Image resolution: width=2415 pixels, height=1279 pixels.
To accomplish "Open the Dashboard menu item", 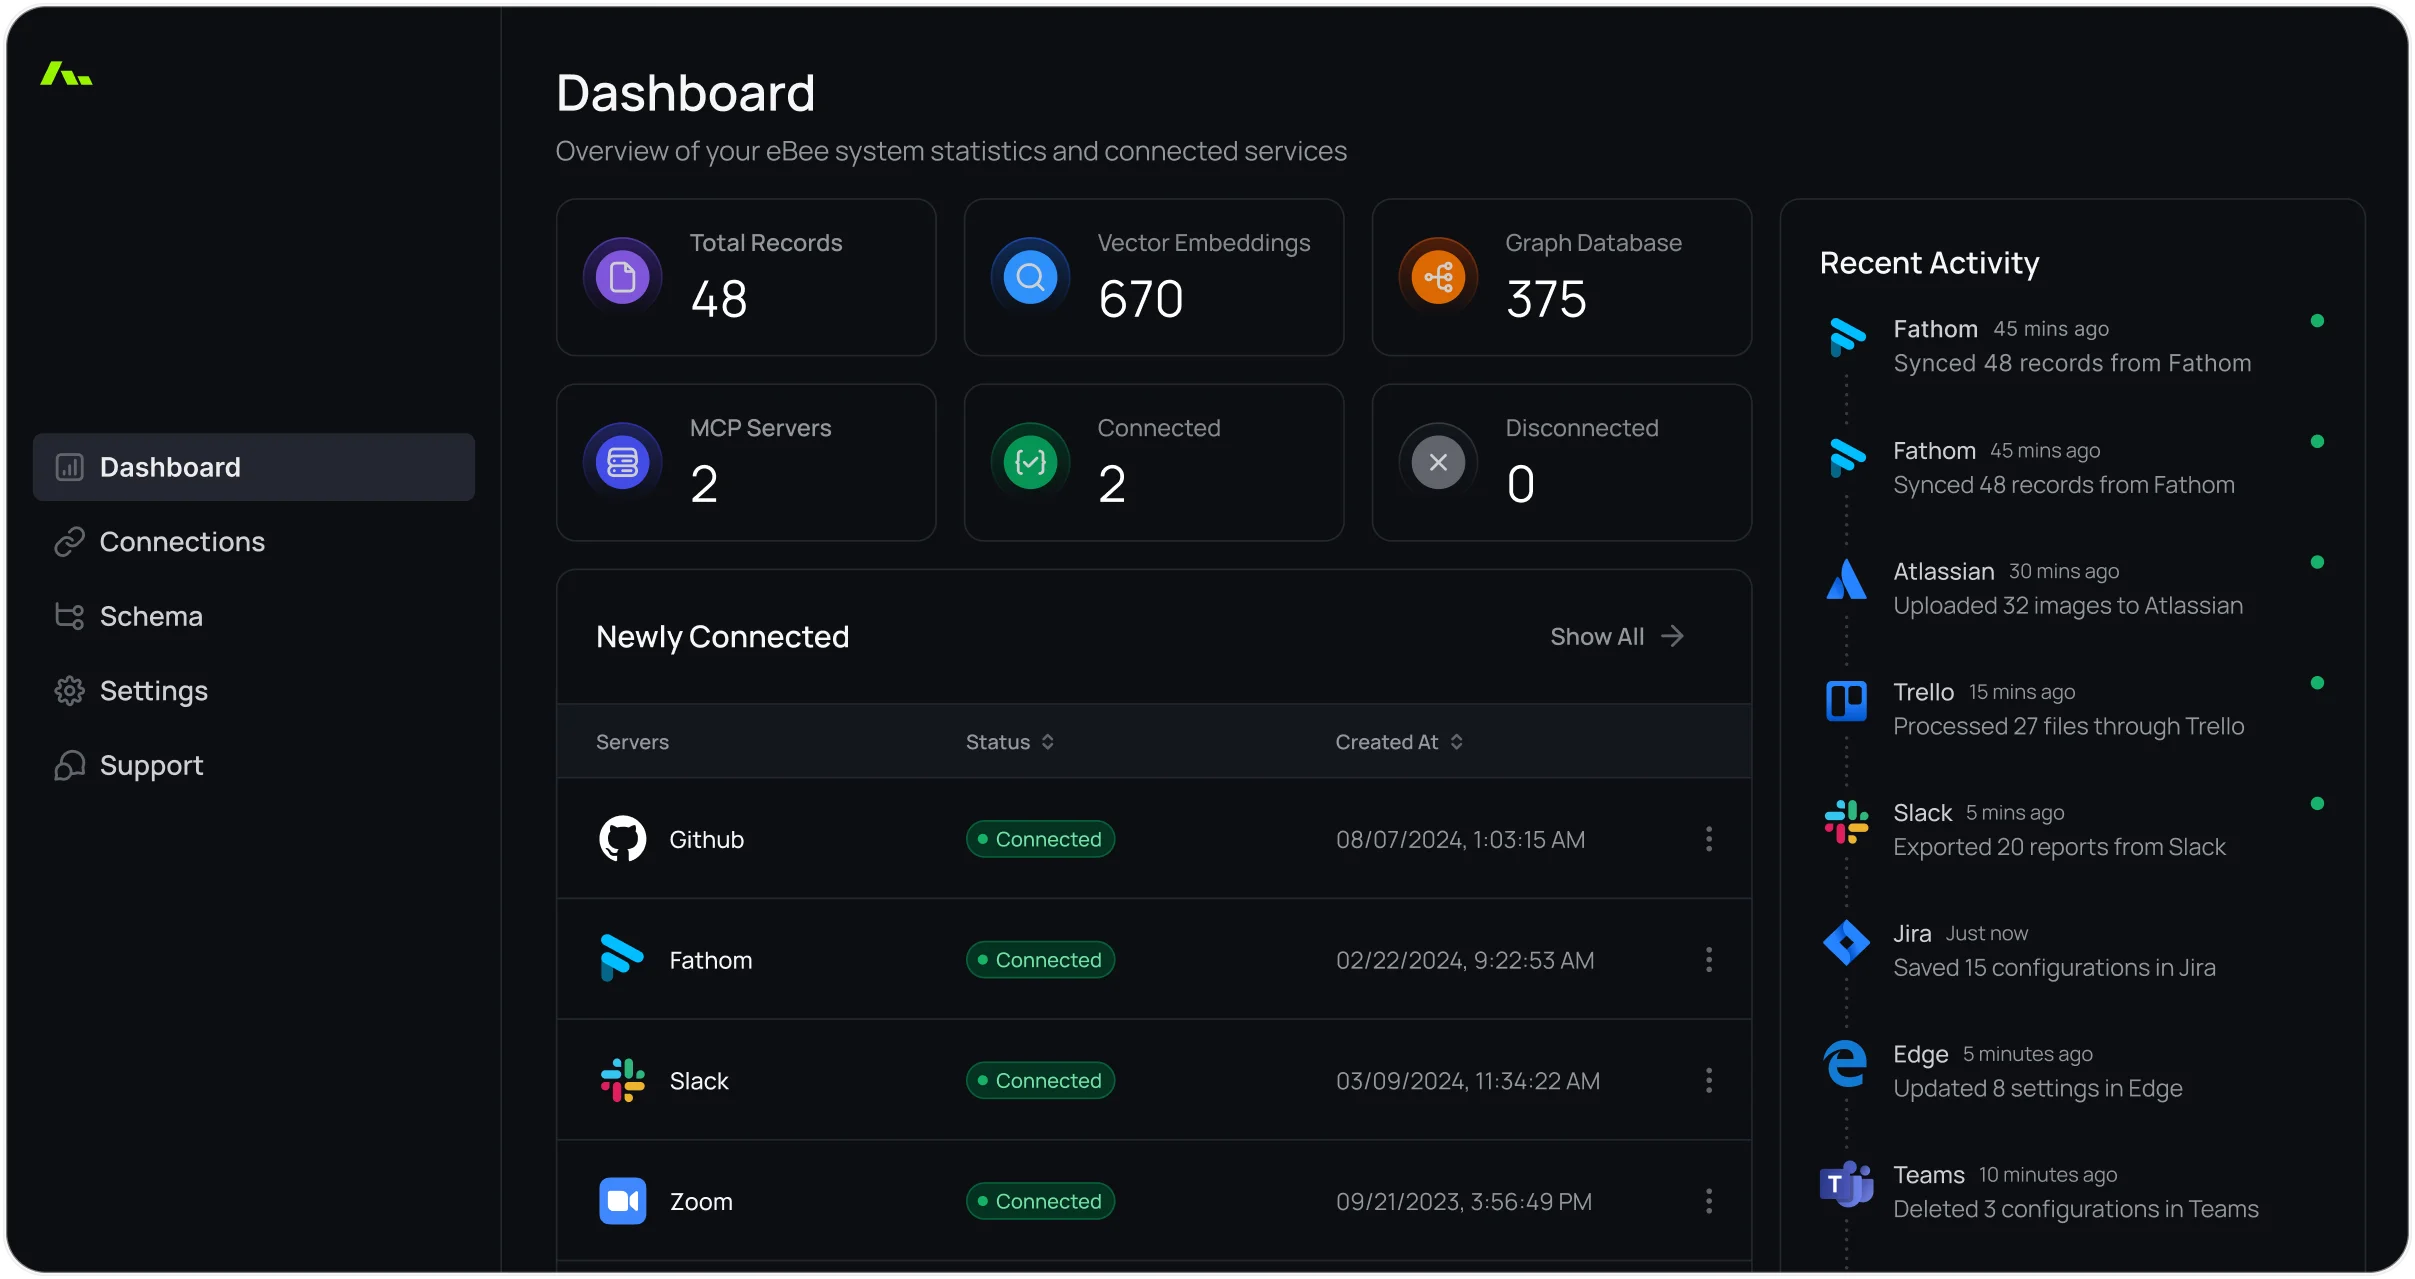I will (x=254, y=467).
